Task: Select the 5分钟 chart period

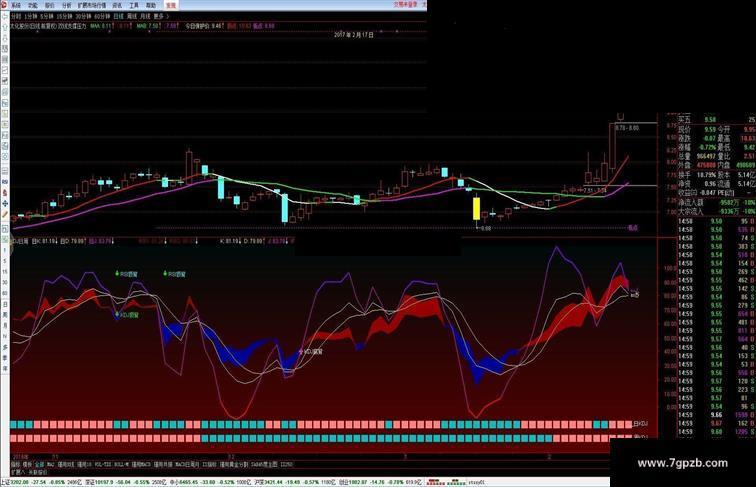Action: (46, 16)
